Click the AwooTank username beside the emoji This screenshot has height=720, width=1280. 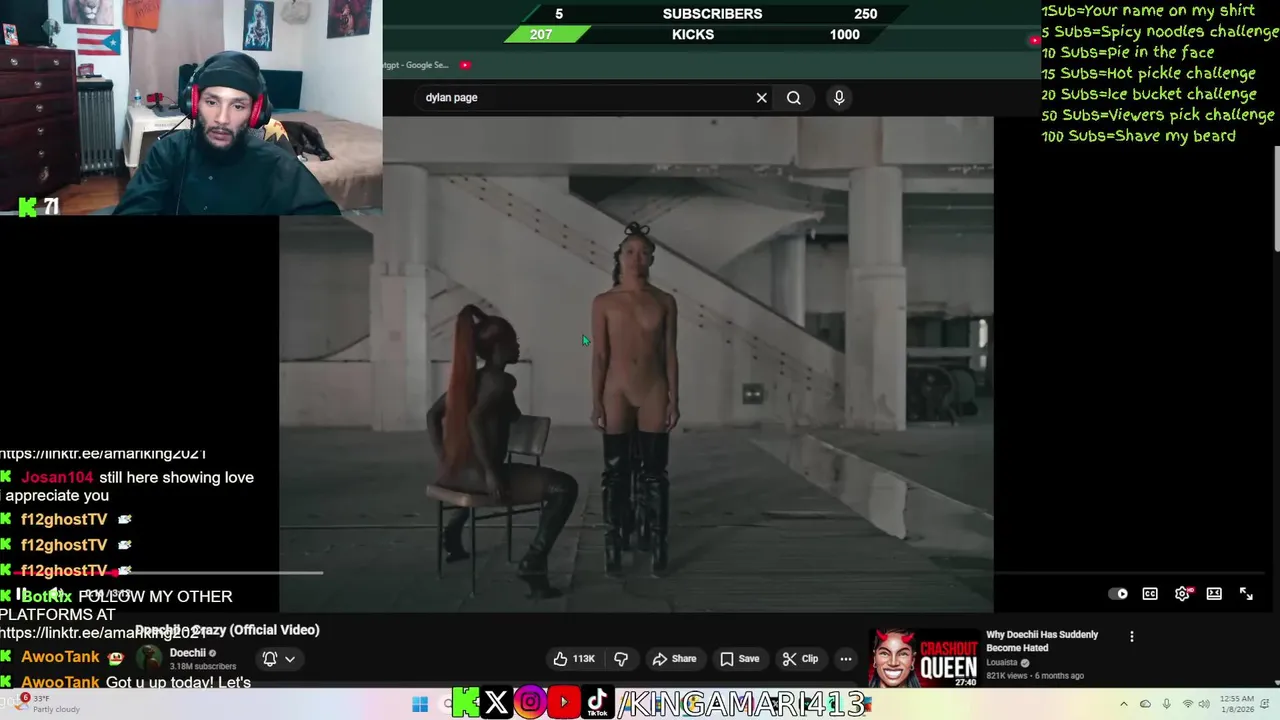pyautogui.click(x=60, y=657)
